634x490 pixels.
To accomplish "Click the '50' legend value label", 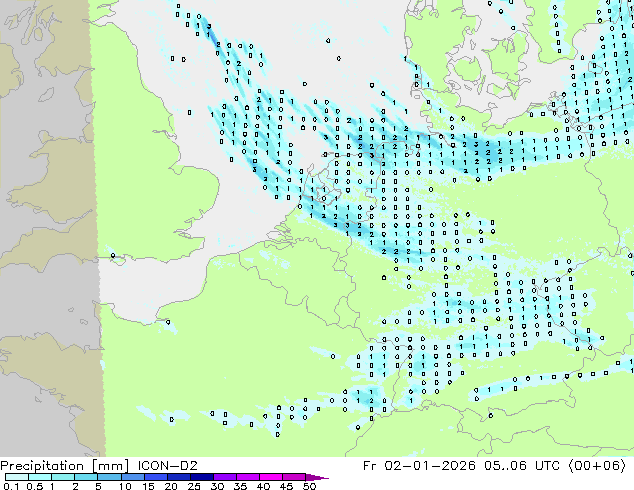I will tap(309, 486).
